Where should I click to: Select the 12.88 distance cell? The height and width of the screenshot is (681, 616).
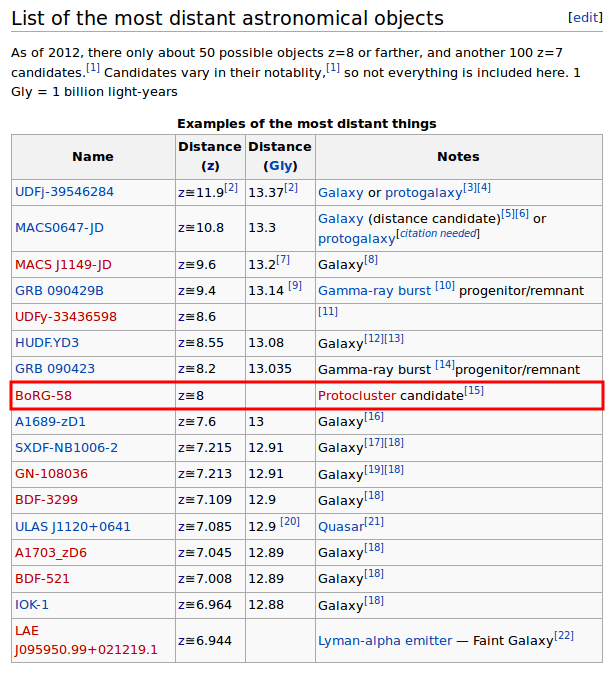pos(280,605)
